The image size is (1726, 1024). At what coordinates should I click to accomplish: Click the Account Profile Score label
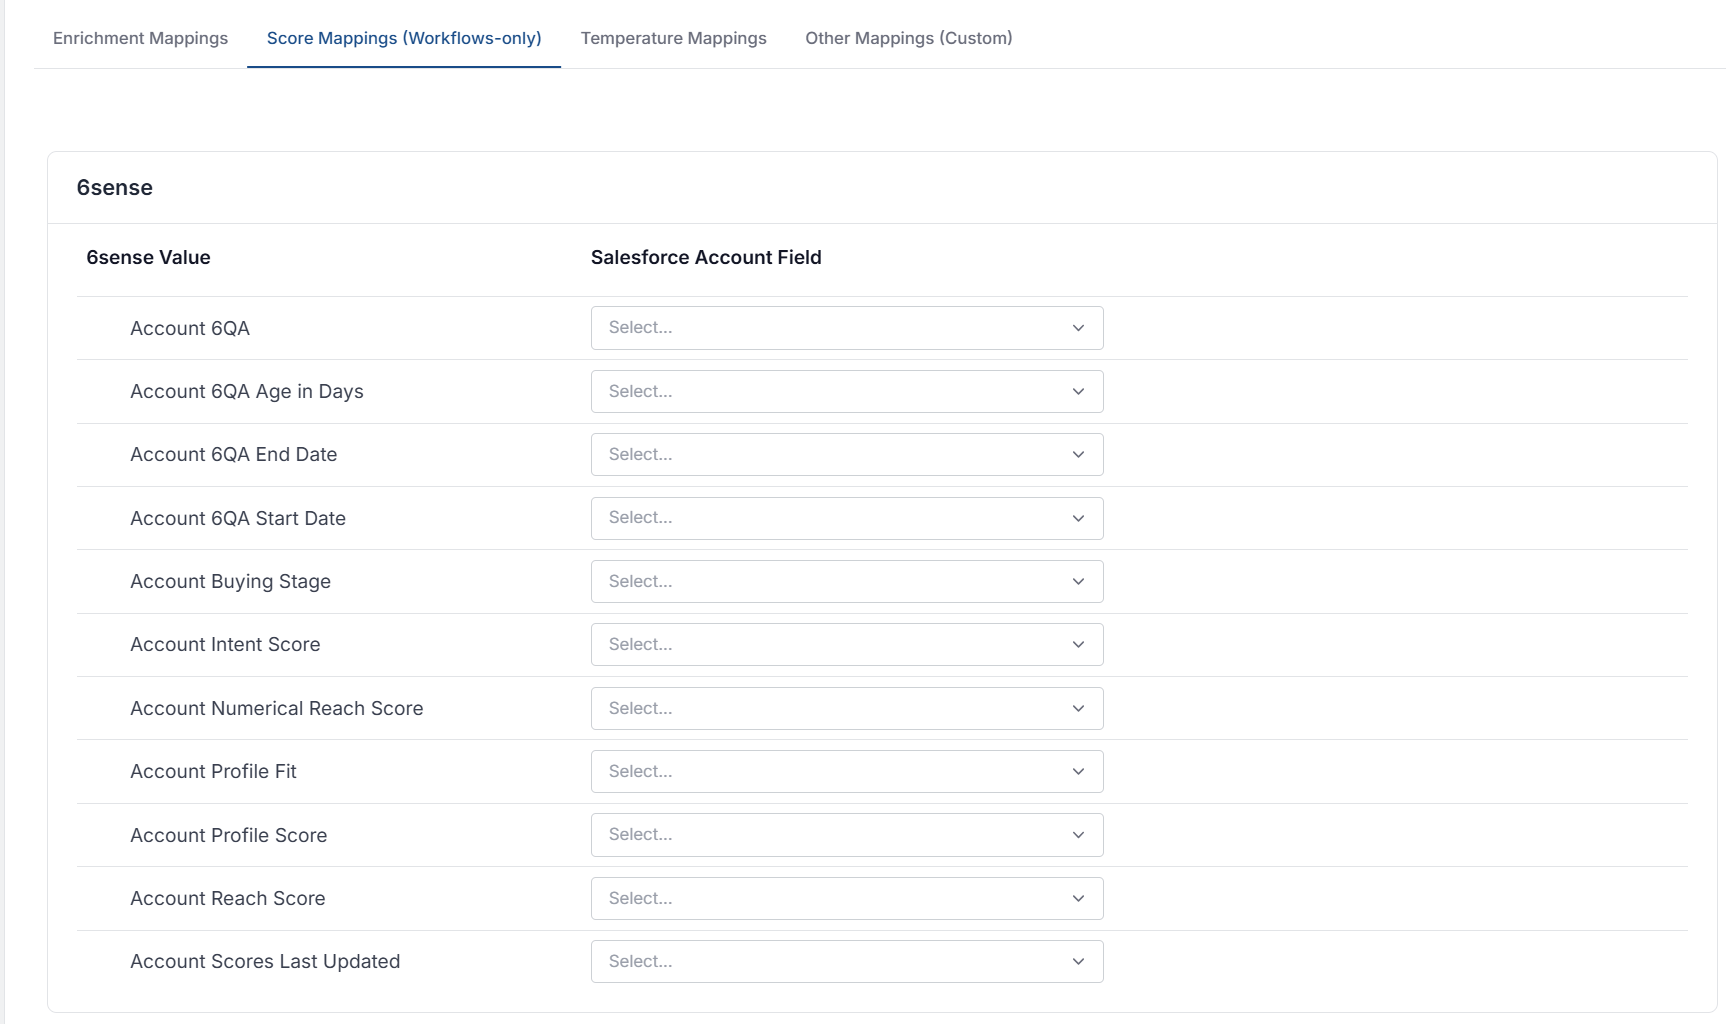229,835
